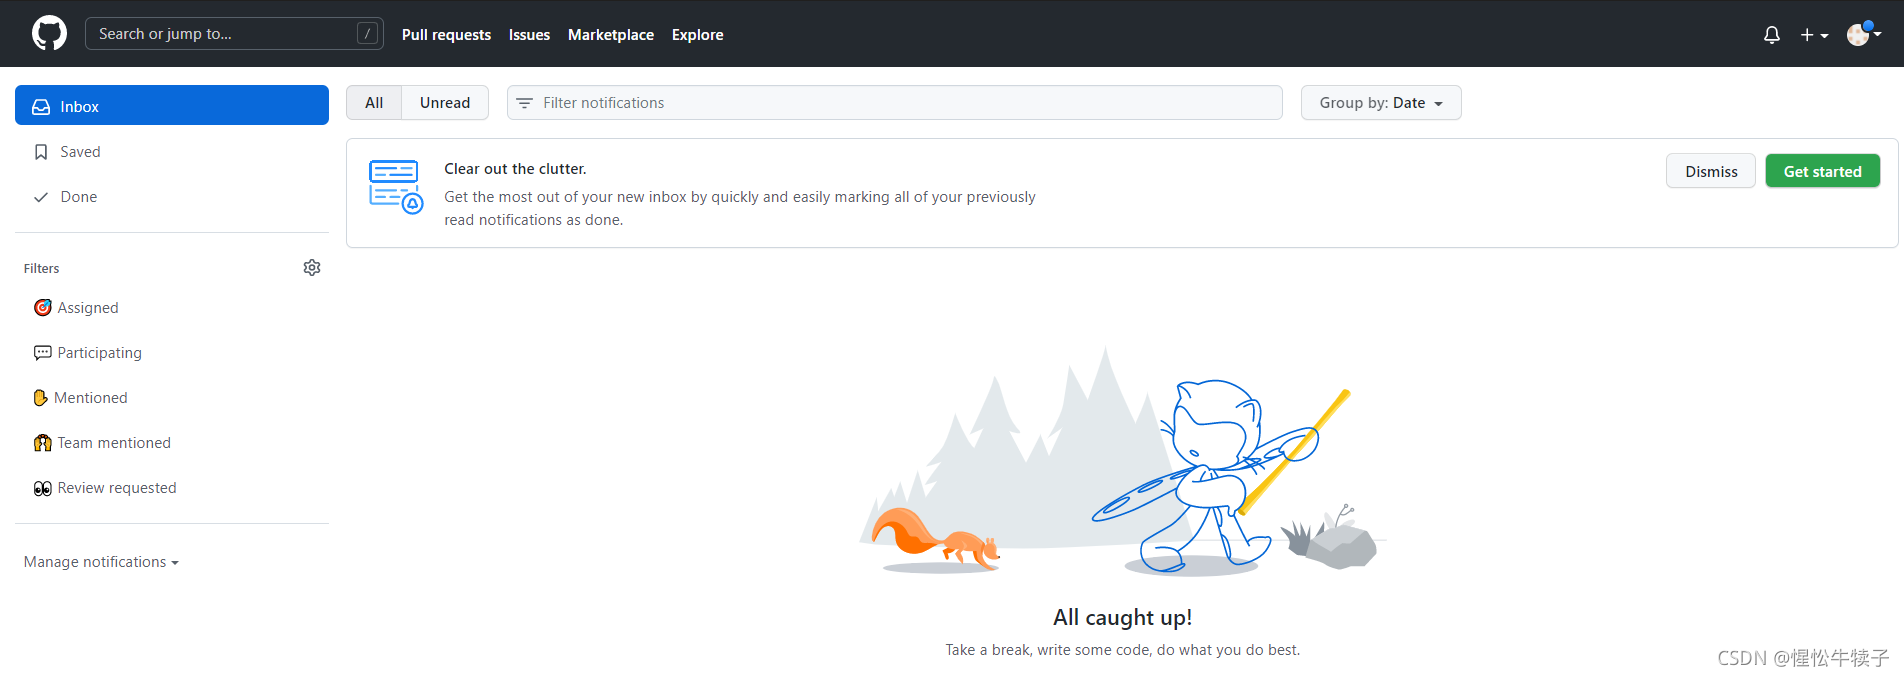Click the Participating speech bubble icon
This screenshot has height=676, width=1904.
[x=43, y=353]
